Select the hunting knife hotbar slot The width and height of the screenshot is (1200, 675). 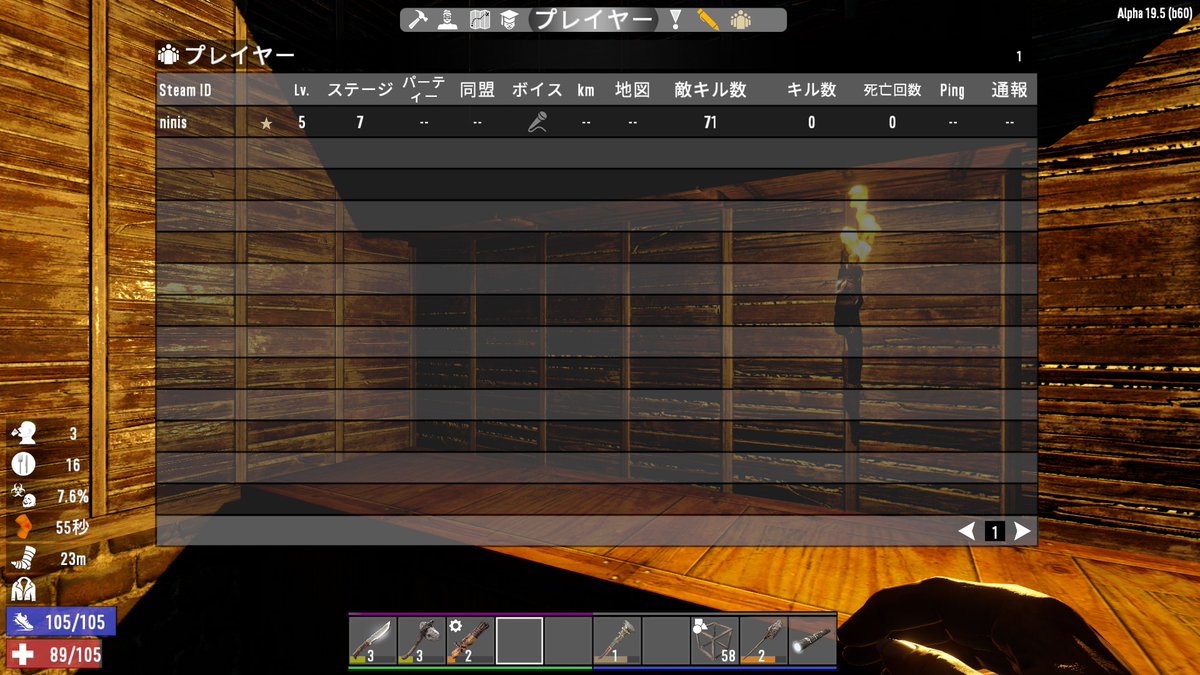(x=373, y=641)
